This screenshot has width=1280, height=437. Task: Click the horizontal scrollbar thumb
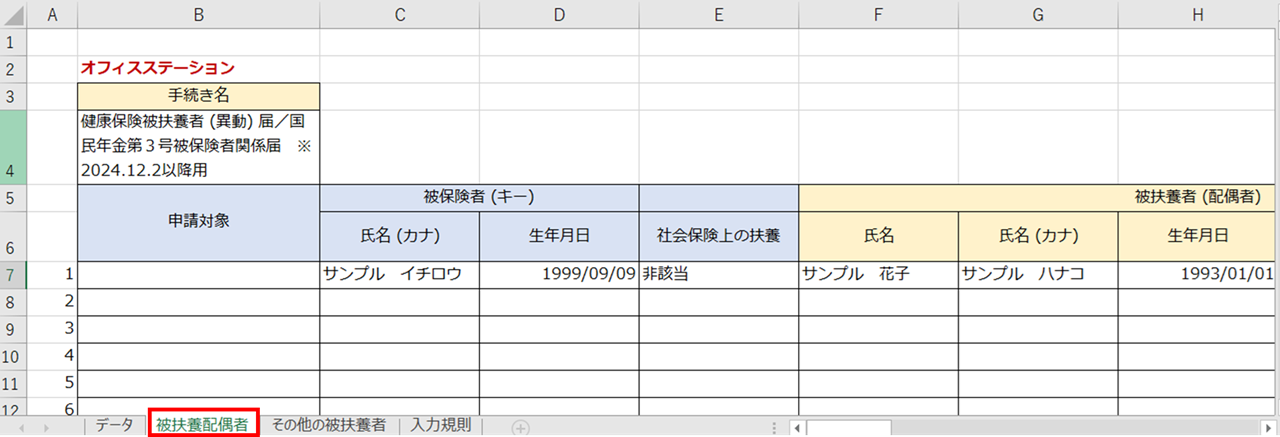(848, 428)
